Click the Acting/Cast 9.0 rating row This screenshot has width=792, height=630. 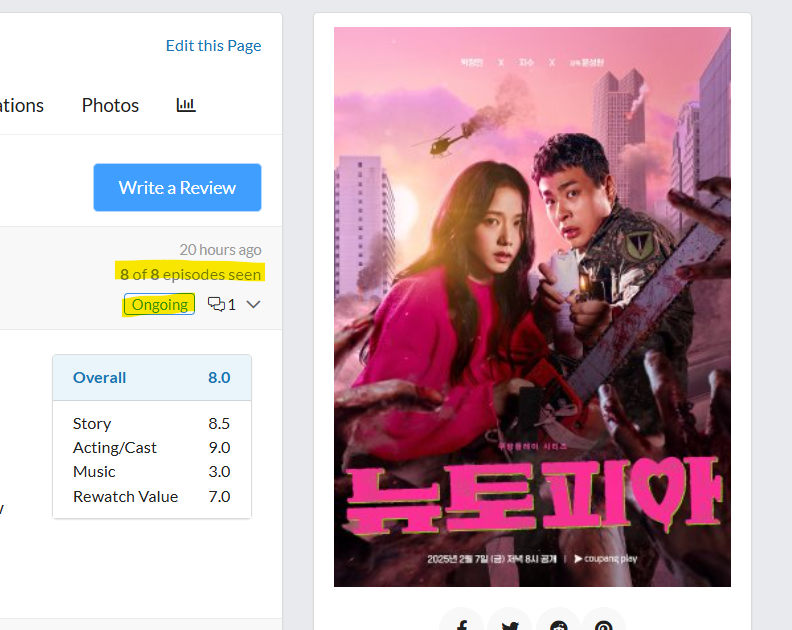point(152,448)
